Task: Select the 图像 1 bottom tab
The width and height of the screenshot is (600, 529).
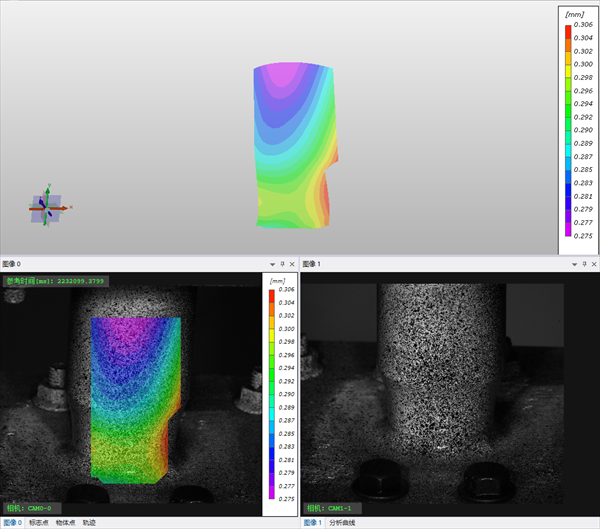Action: click(312, 523)
